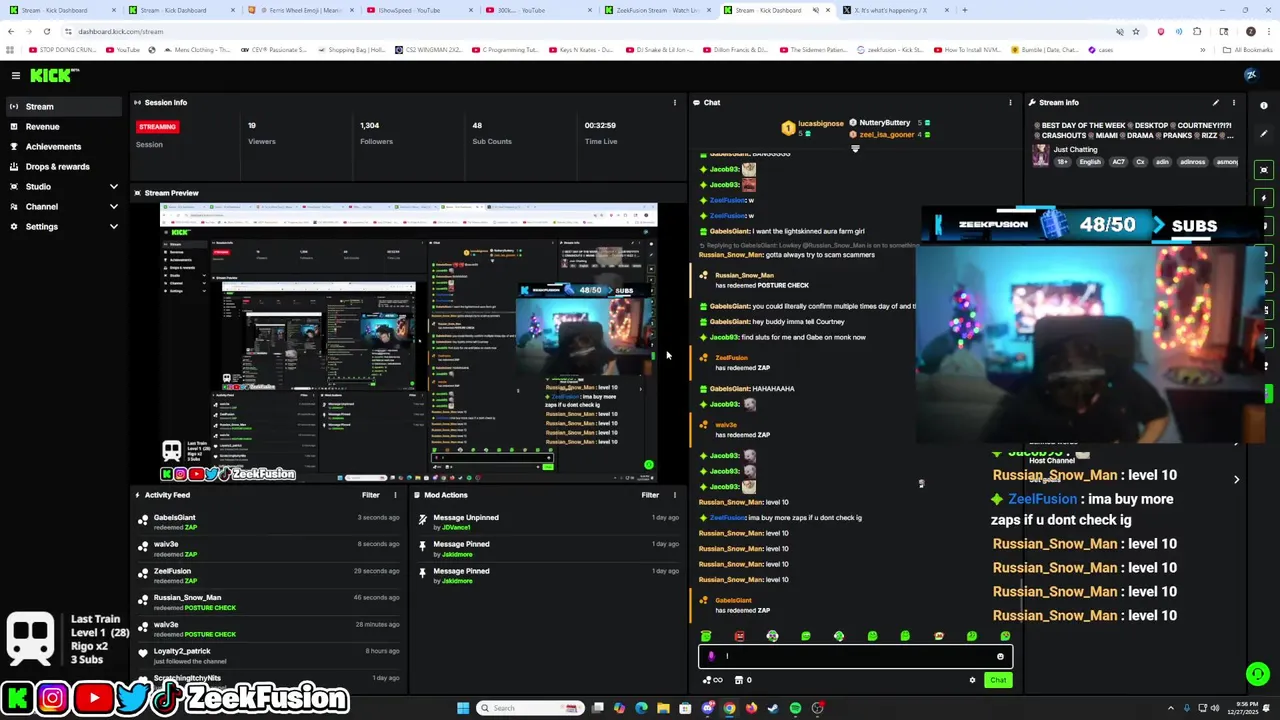Image resolution: width=1280 pixels, height=720 pixels.
Task: Click the taskbar Search box
Action: [530, 708]
